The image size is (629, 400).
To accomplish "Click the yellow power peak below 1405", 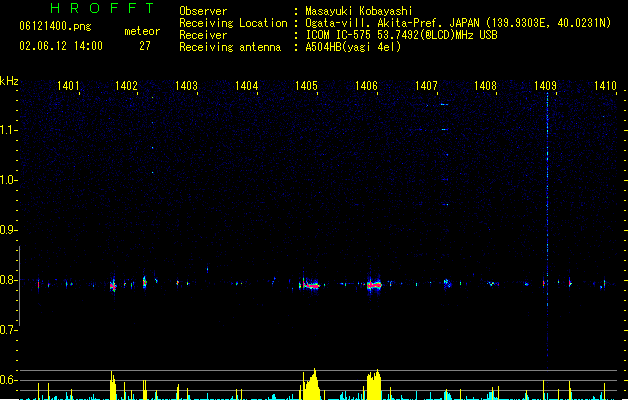I will tap(311, 385).
